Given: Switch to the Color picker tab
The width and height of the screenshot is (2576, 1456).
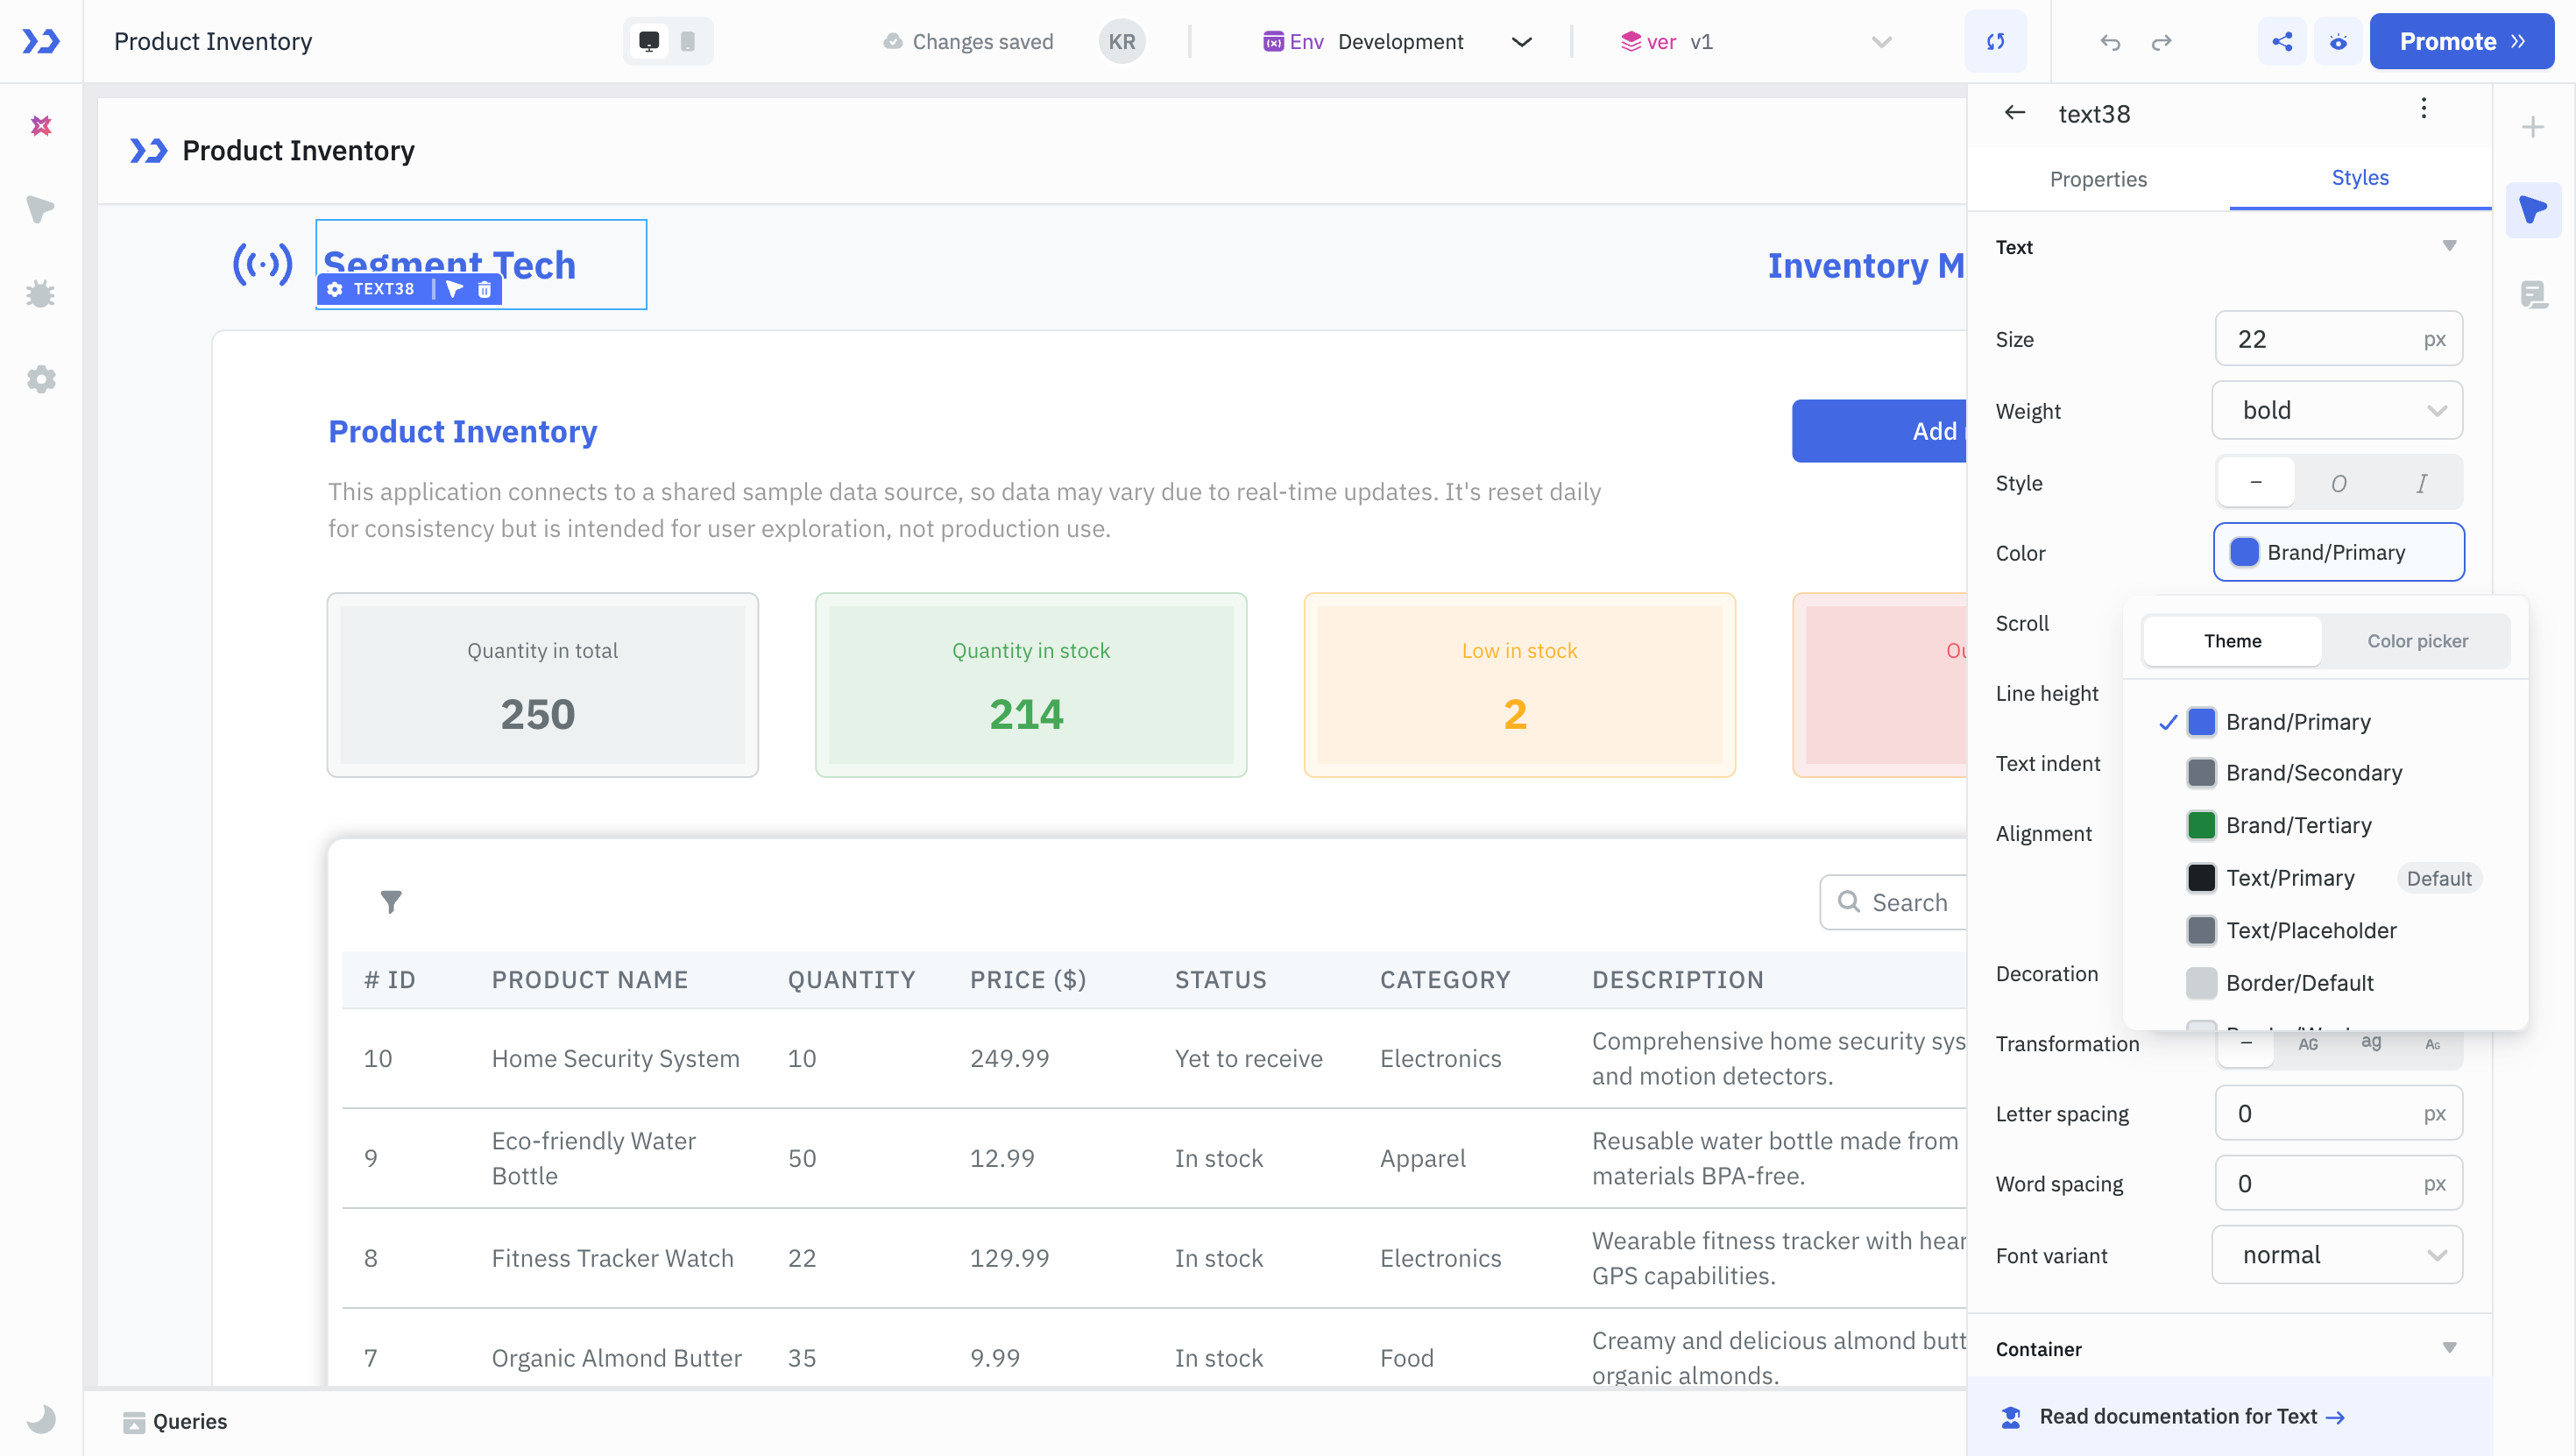Looking at the screenshot, I should click(2417, 641).
